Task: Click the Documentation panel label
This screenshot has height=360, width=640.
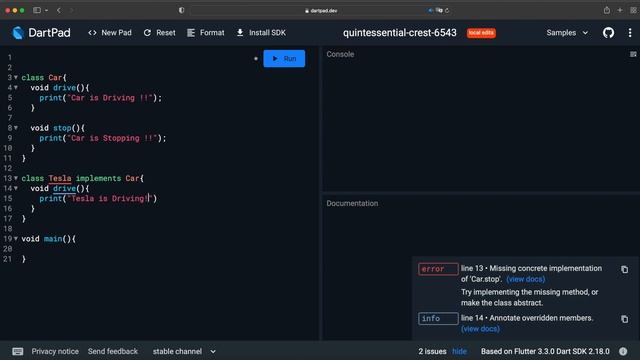Action: point(352,203)
